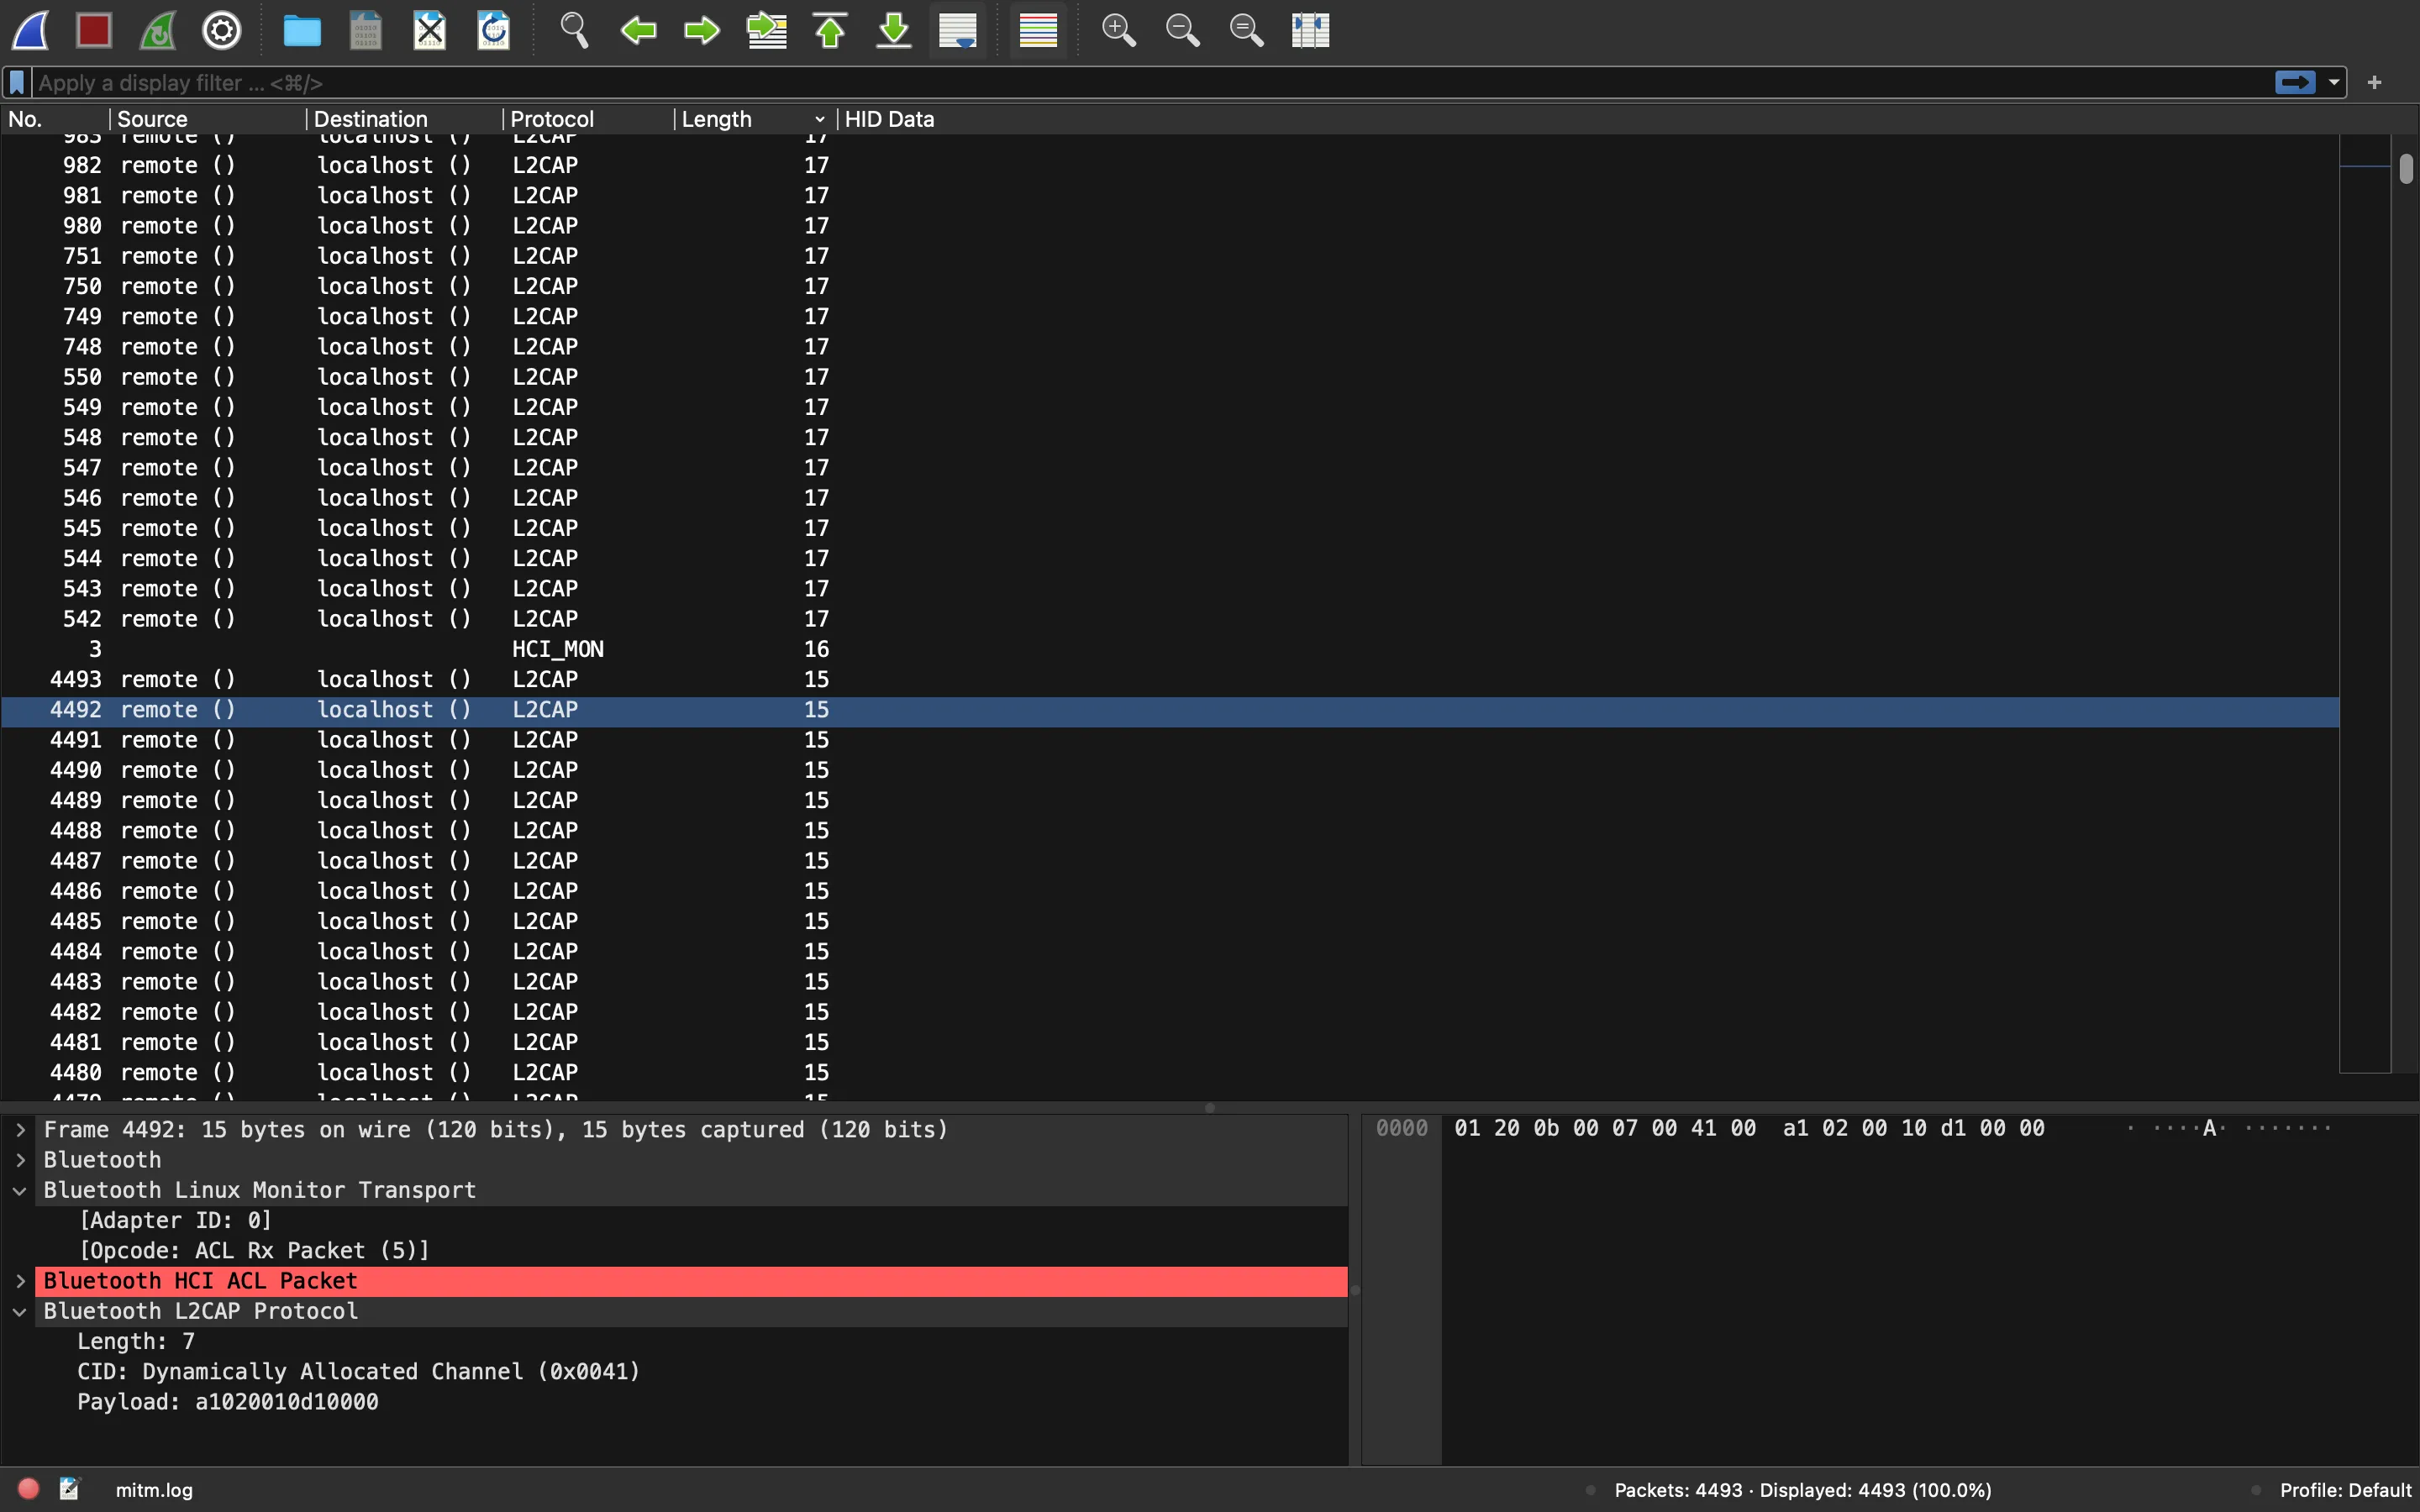Zoom in the main window text

[x=1118, y=30]
